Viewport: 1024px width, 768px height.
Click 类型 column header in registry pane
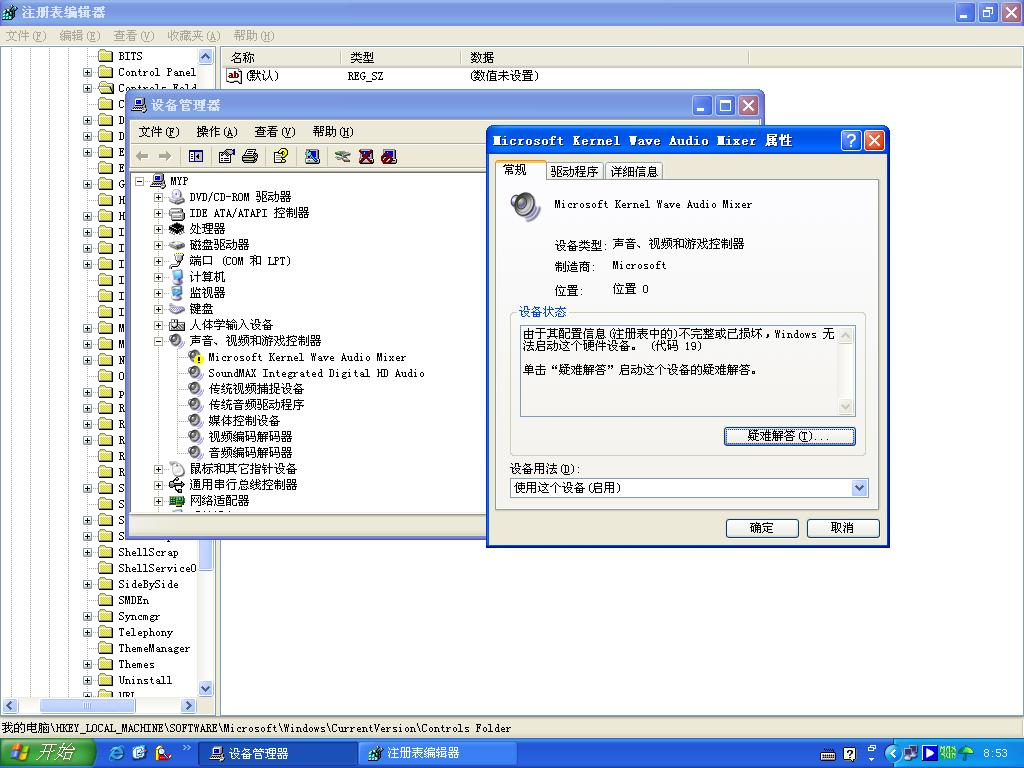pos(400,57)
